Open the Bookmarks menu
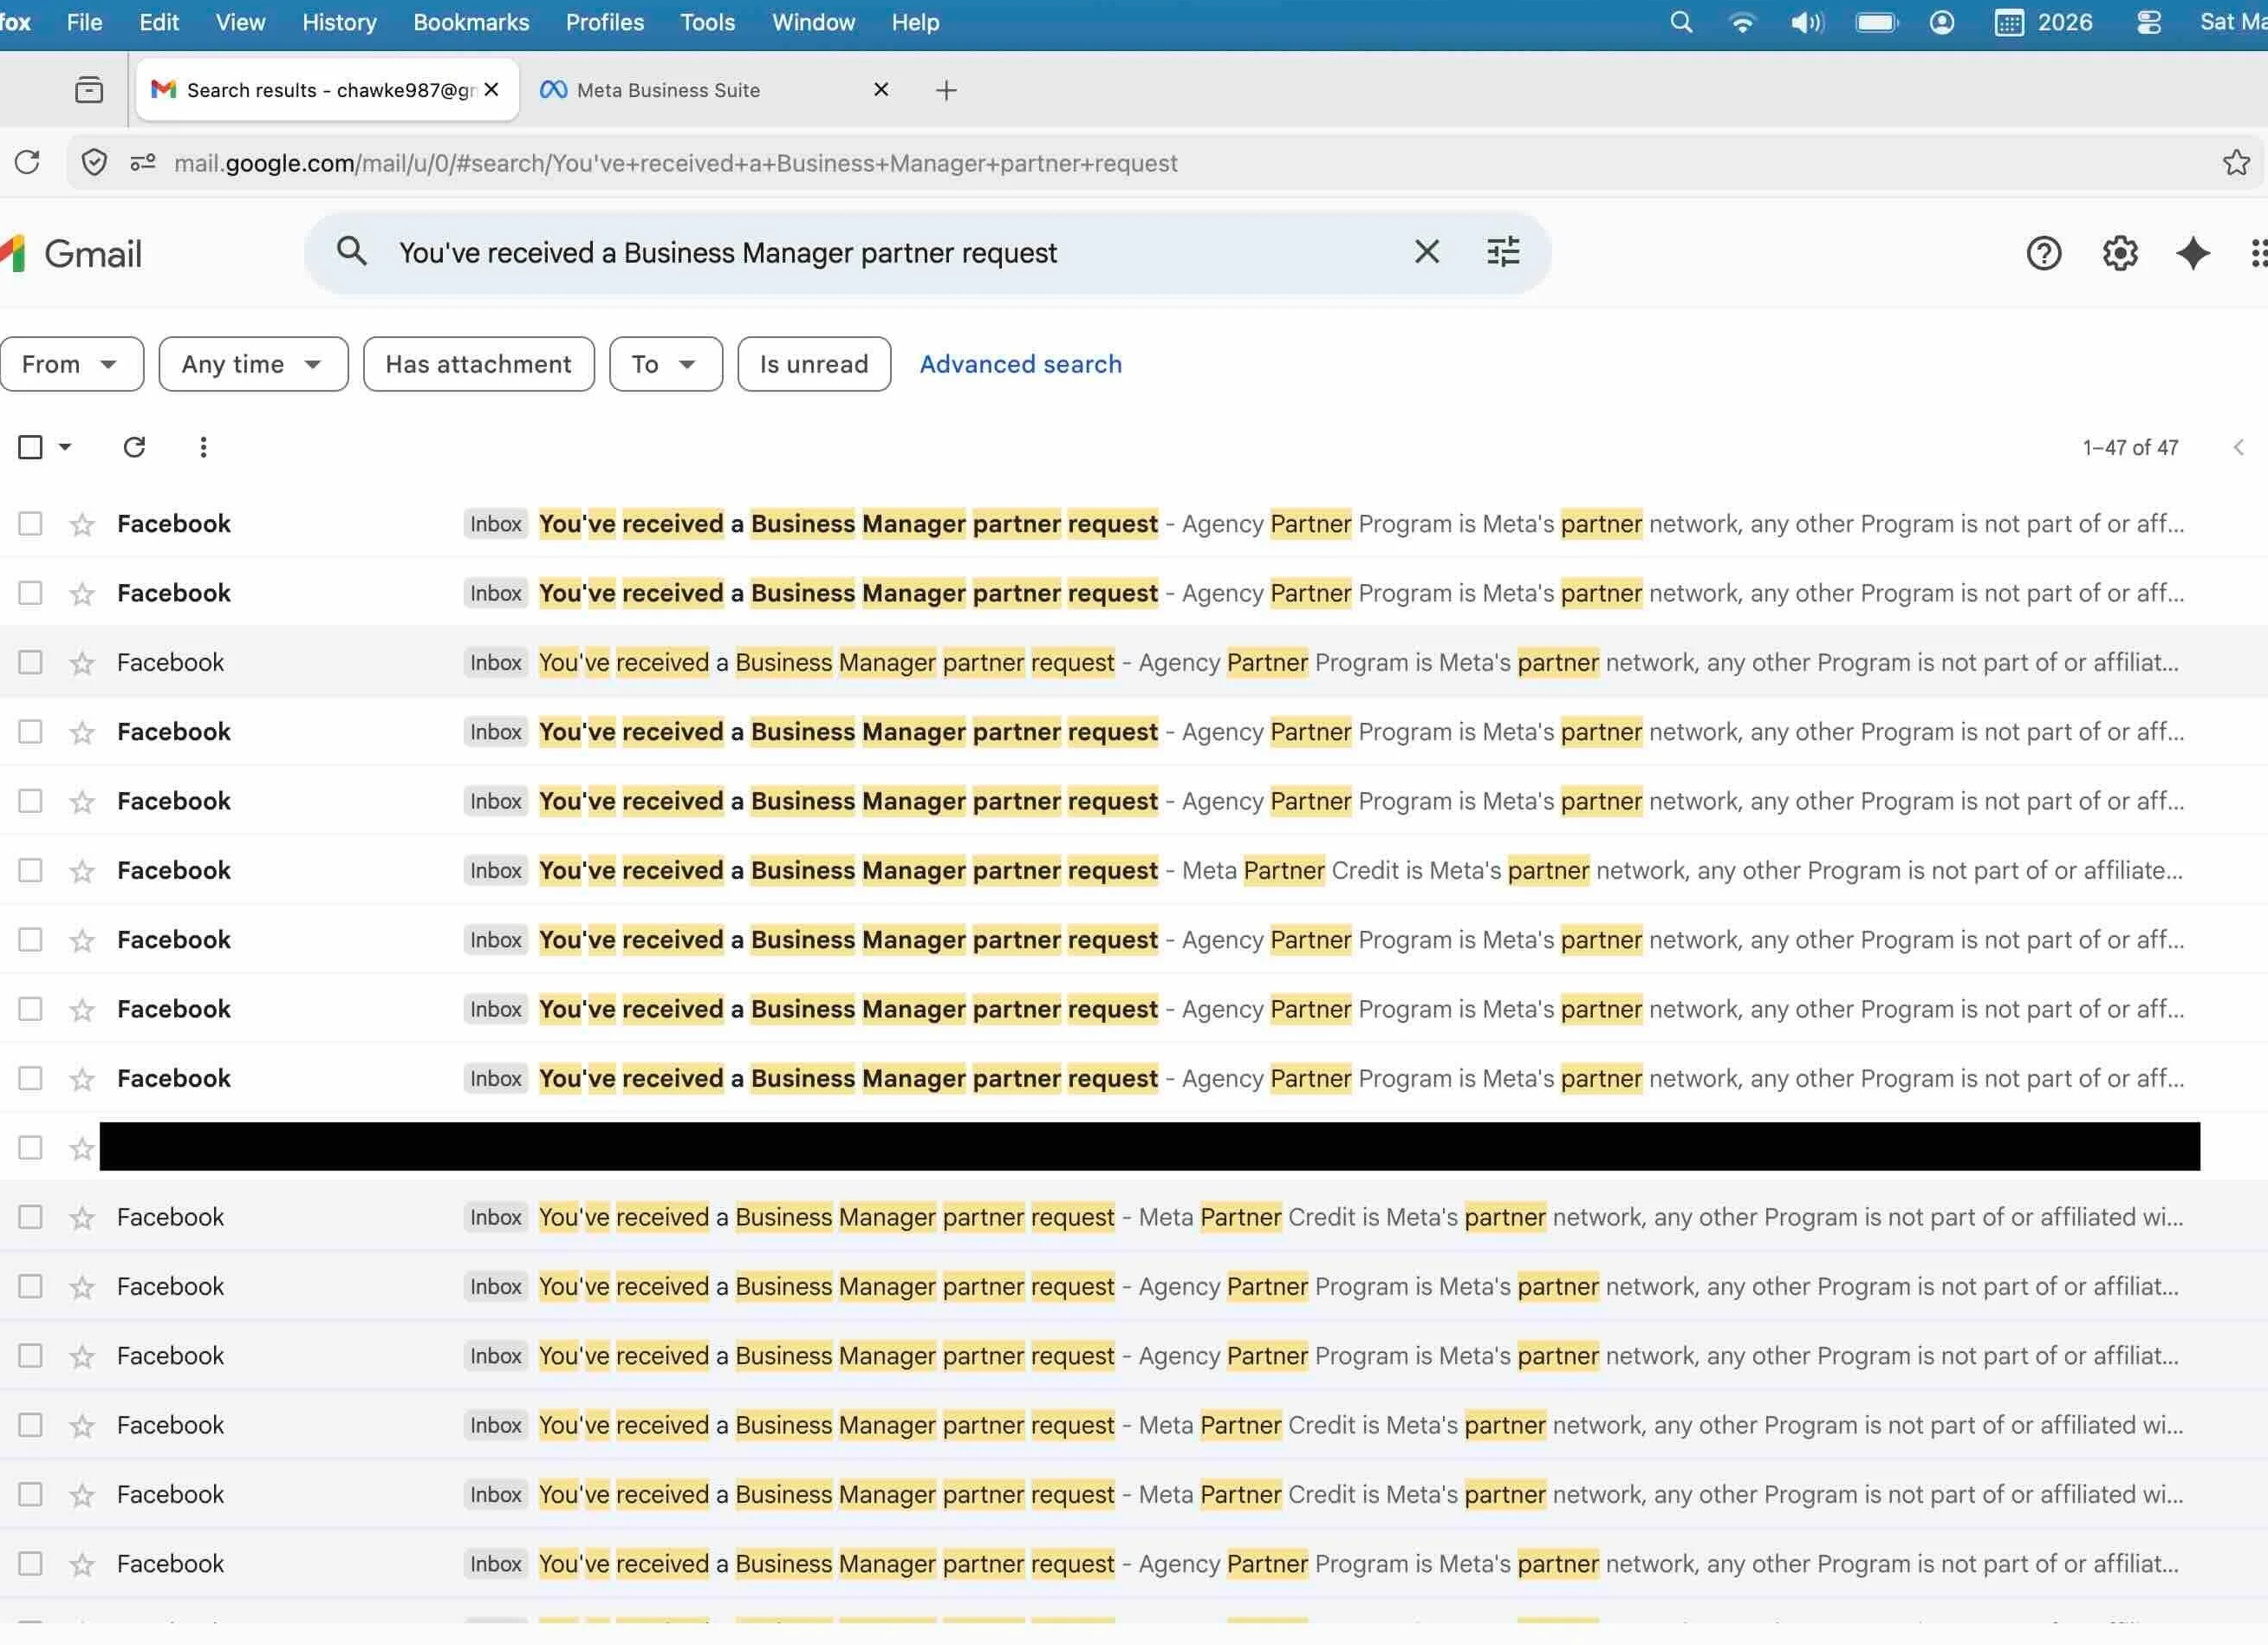Viewport: 2268px width, 1645px height. point(471,22)
